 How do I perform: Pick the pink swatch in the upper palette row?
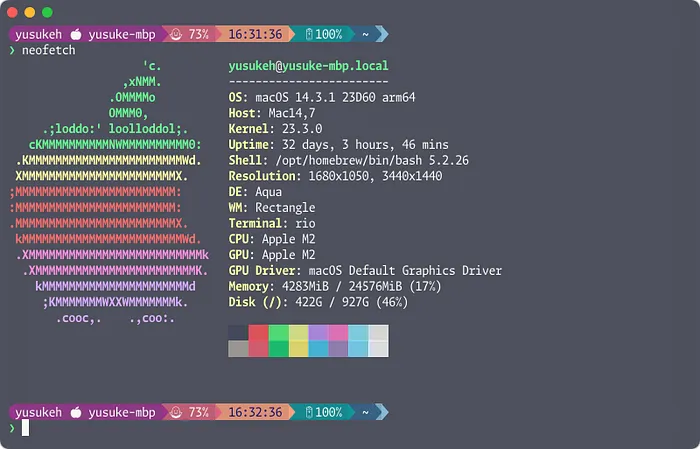coord(338,333)
